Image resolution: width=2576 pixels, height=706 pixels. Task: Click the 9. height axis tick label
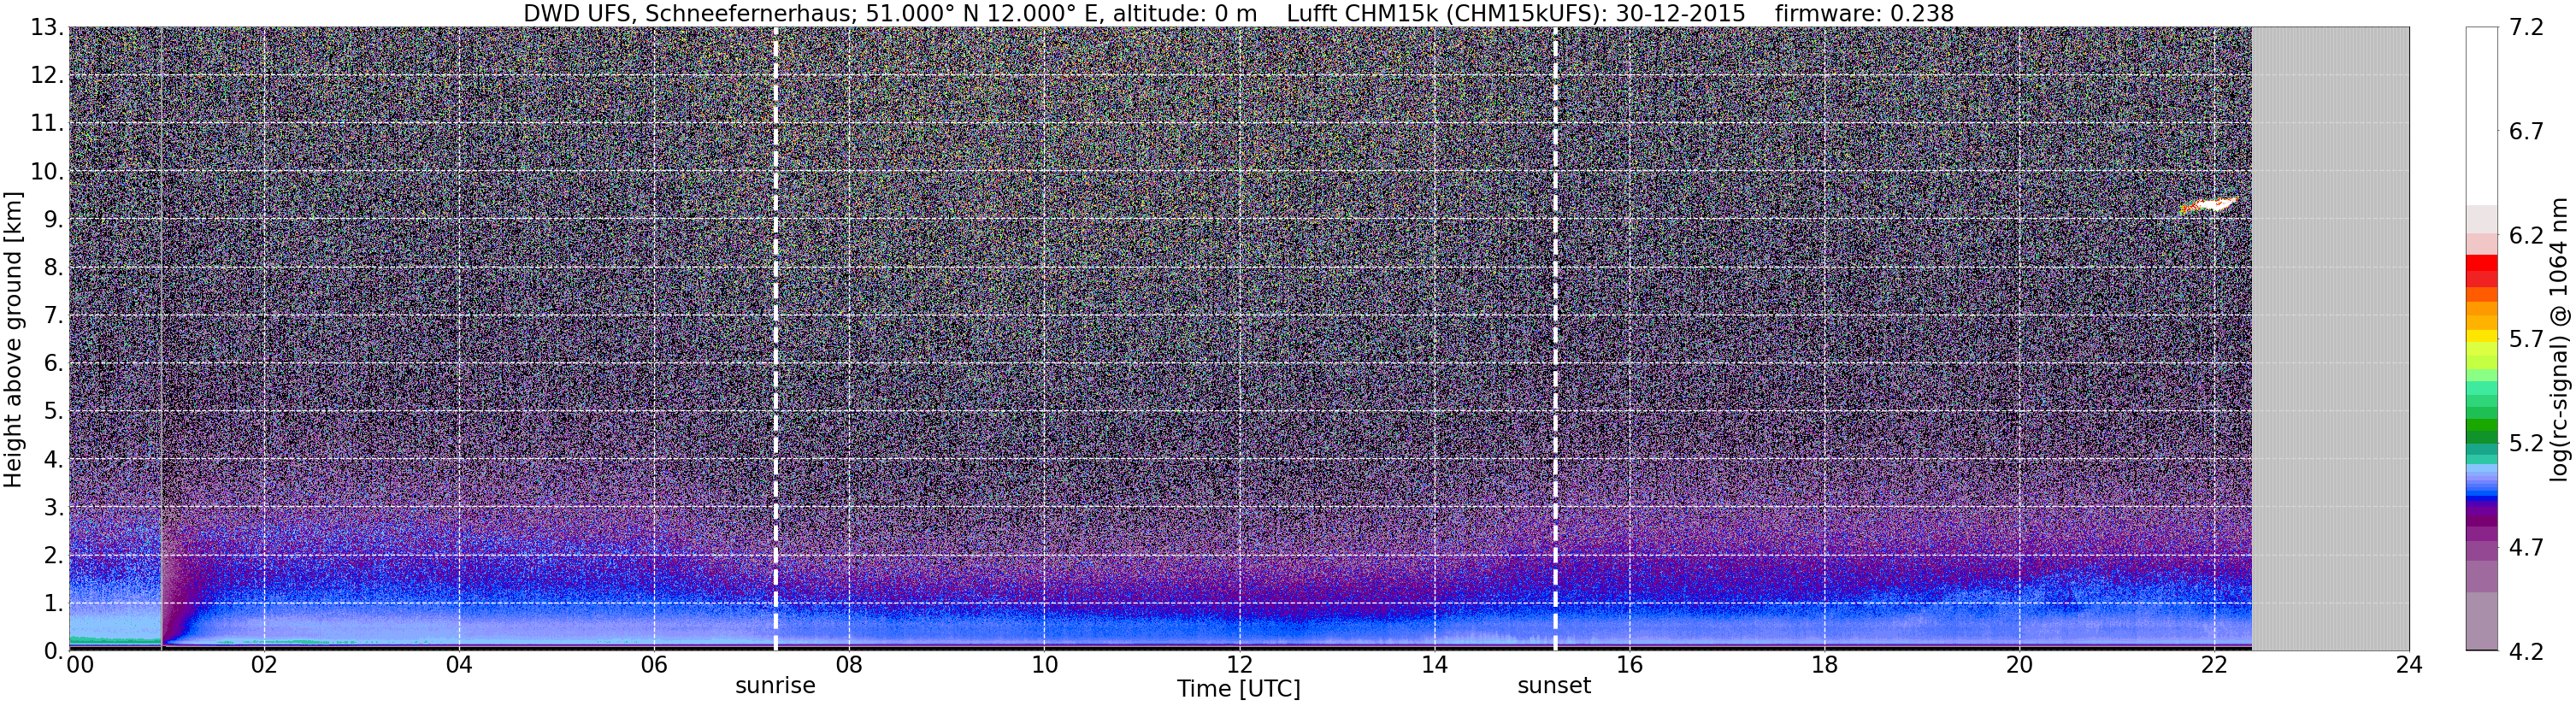click(x=54, y=220)
